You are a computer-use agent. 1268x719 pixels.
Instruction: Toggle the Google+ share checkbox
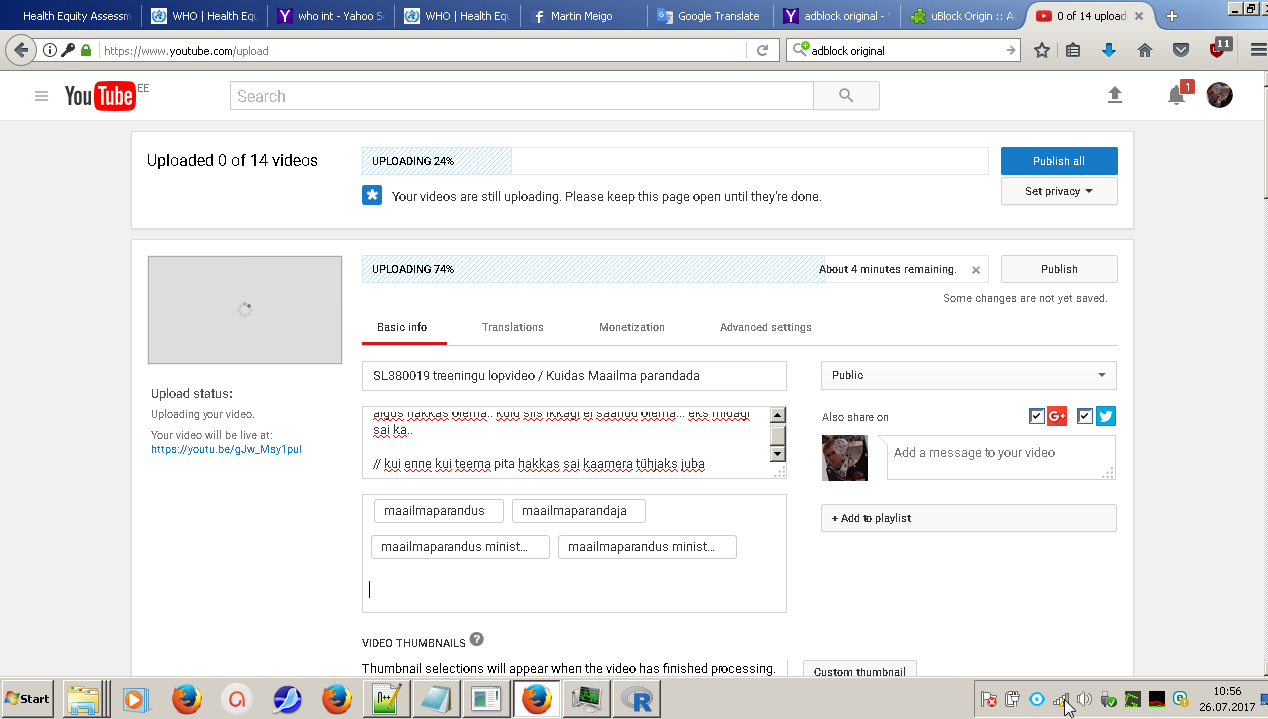click(x=1036, y=417)
